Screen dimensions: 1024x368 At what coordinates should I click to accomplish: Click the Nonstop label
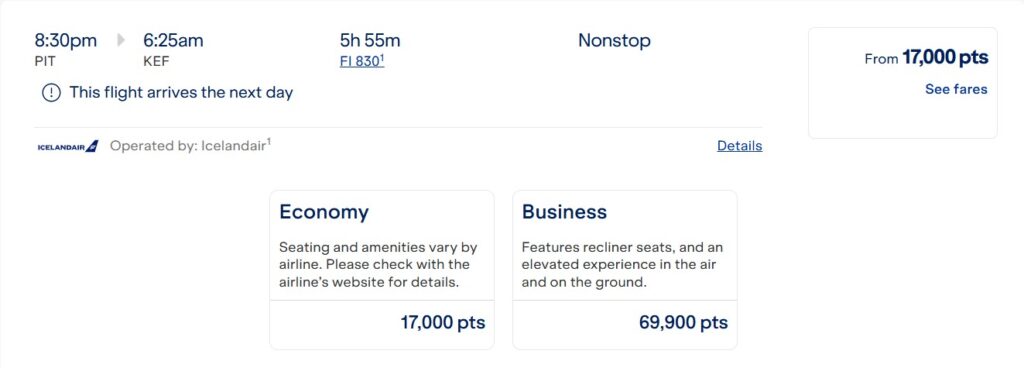click(614, 40)
